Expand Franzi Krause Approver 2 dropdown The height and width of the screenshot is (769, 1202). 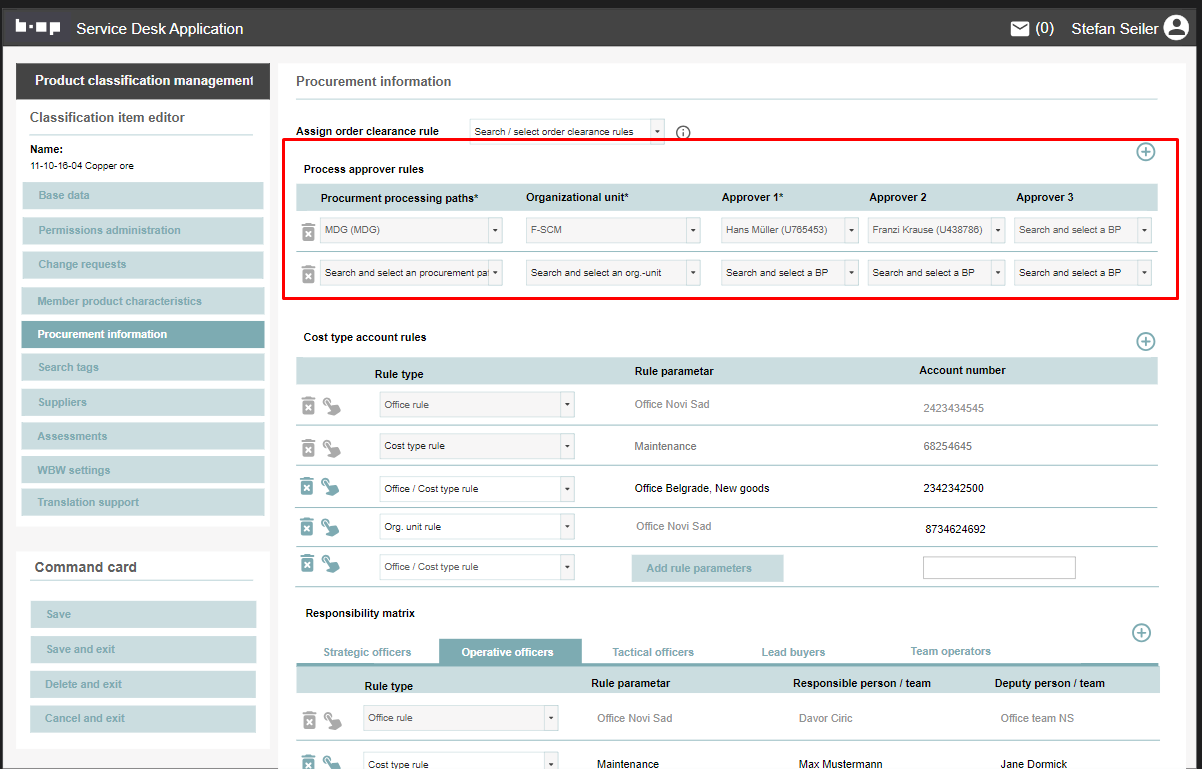[997, 231]
